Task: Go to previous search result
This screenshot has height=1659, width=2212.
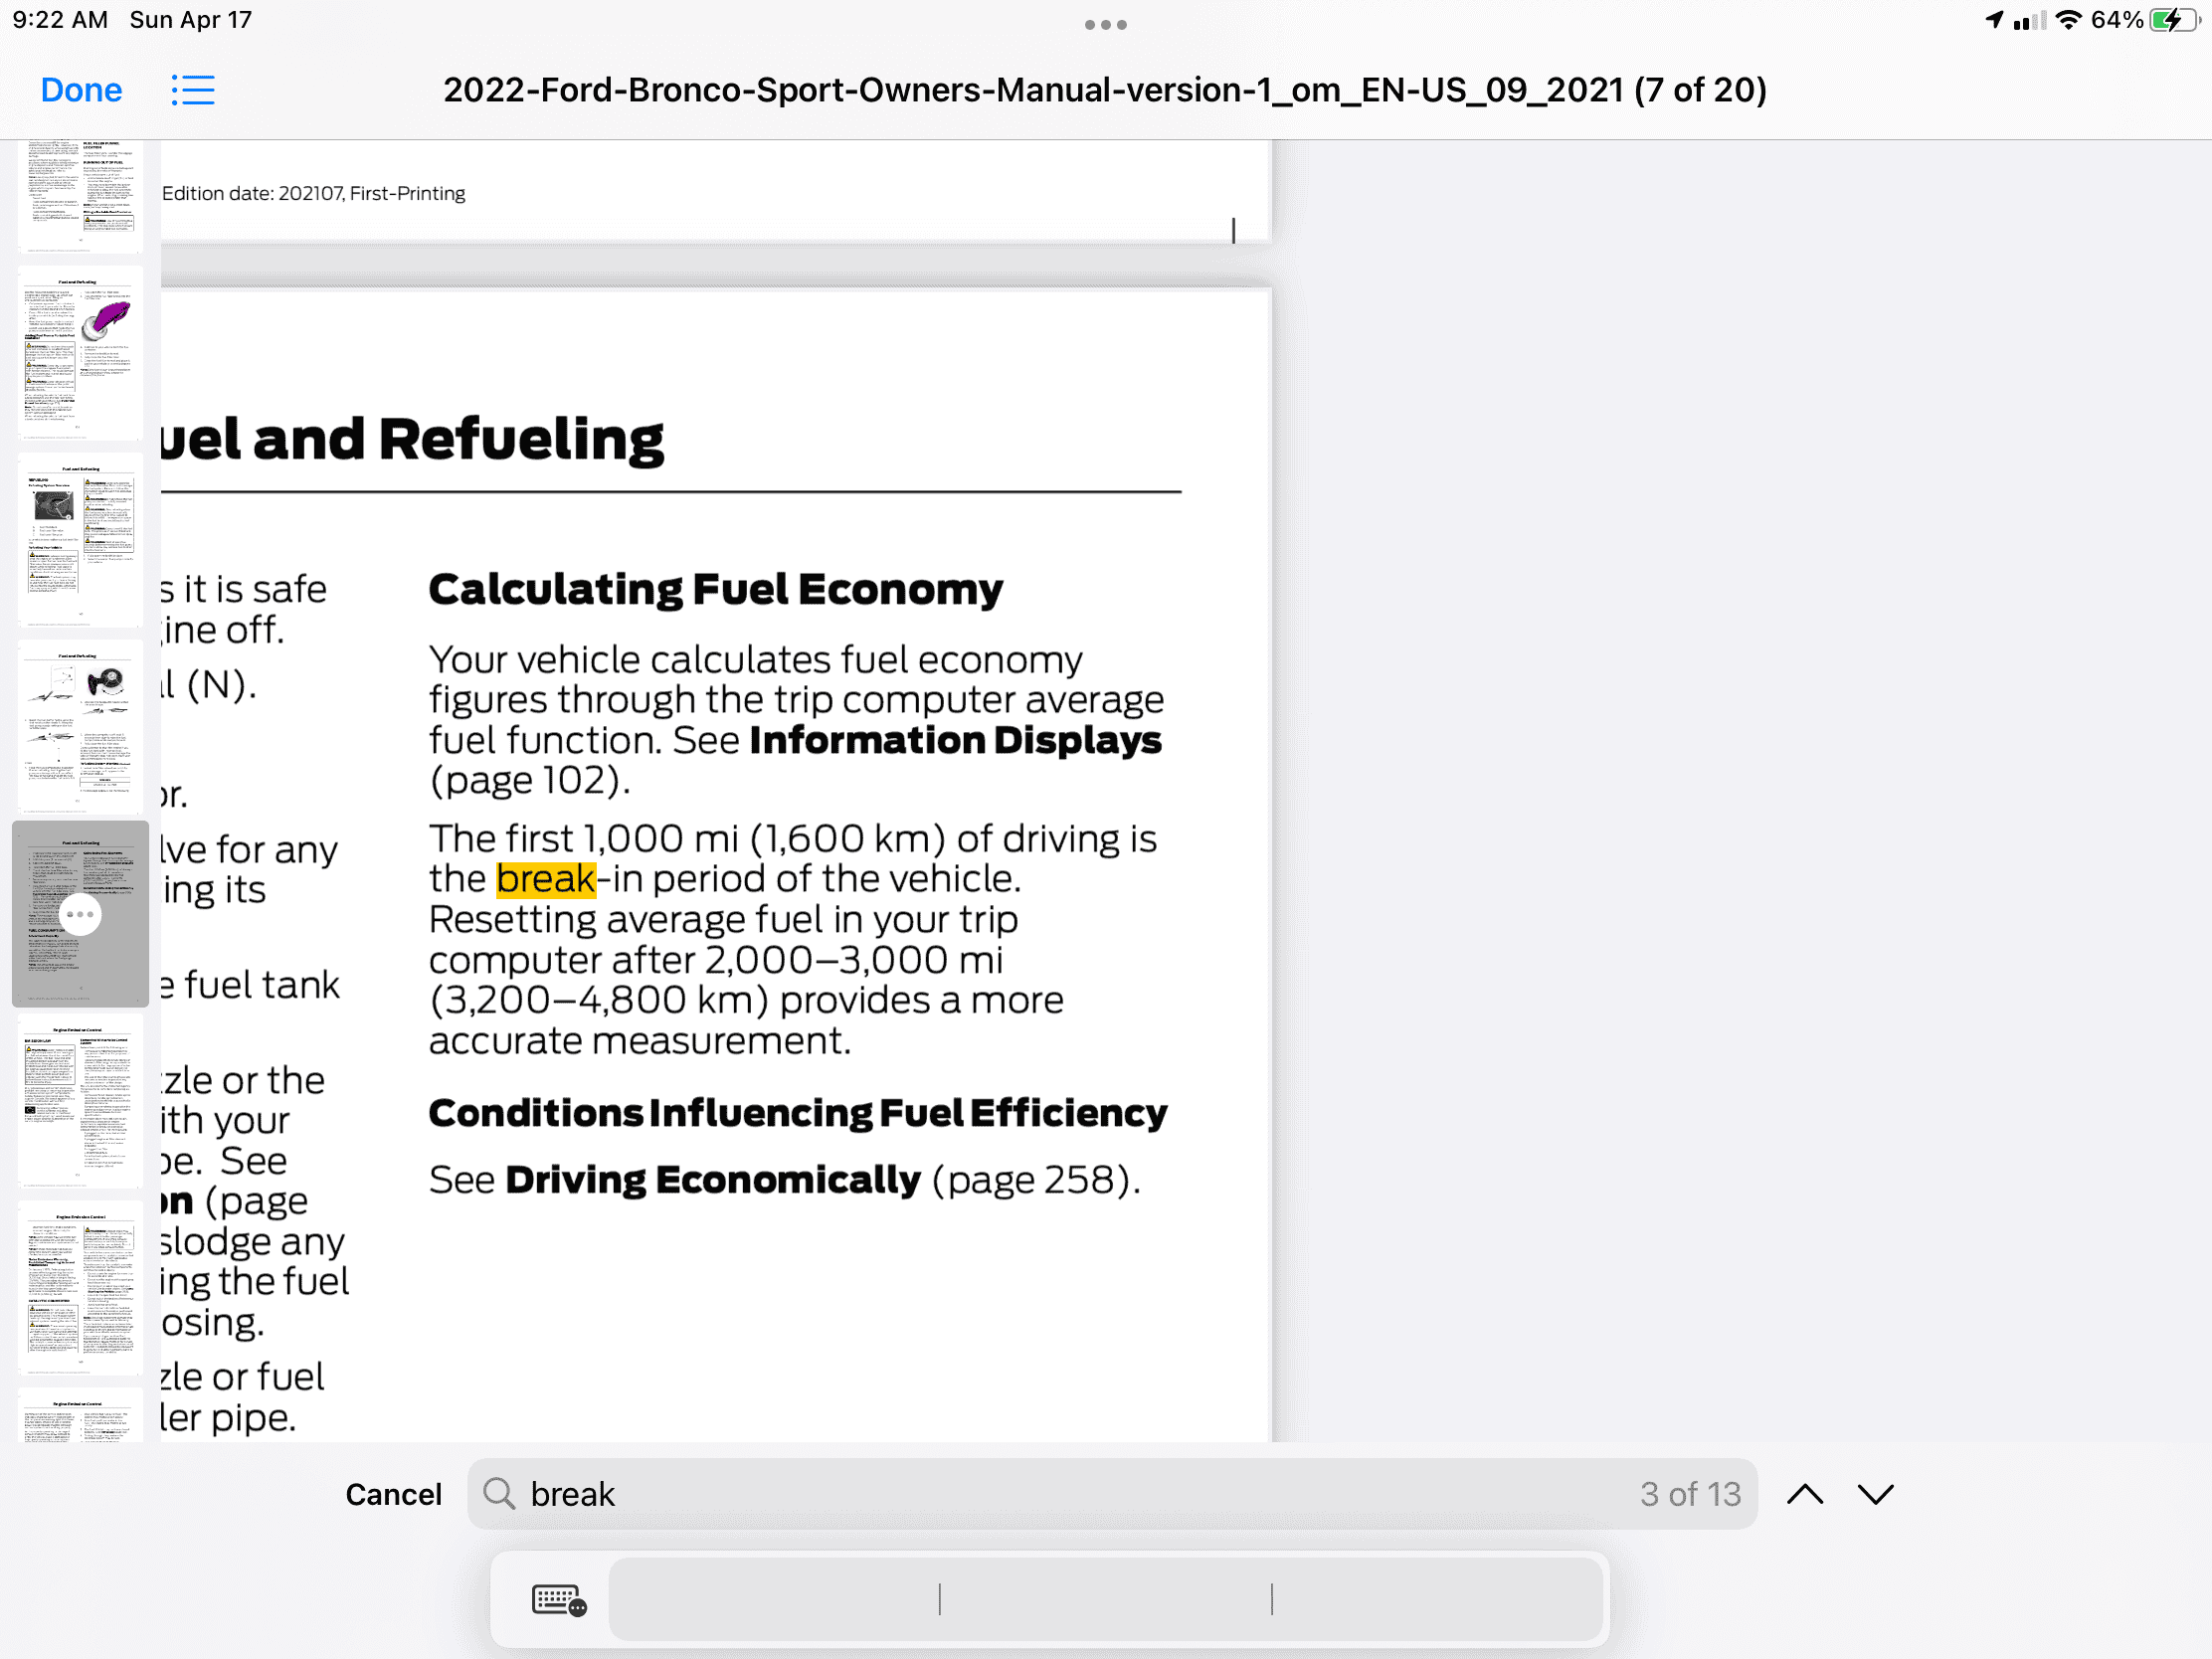Action: [x=1804, y=1493]
